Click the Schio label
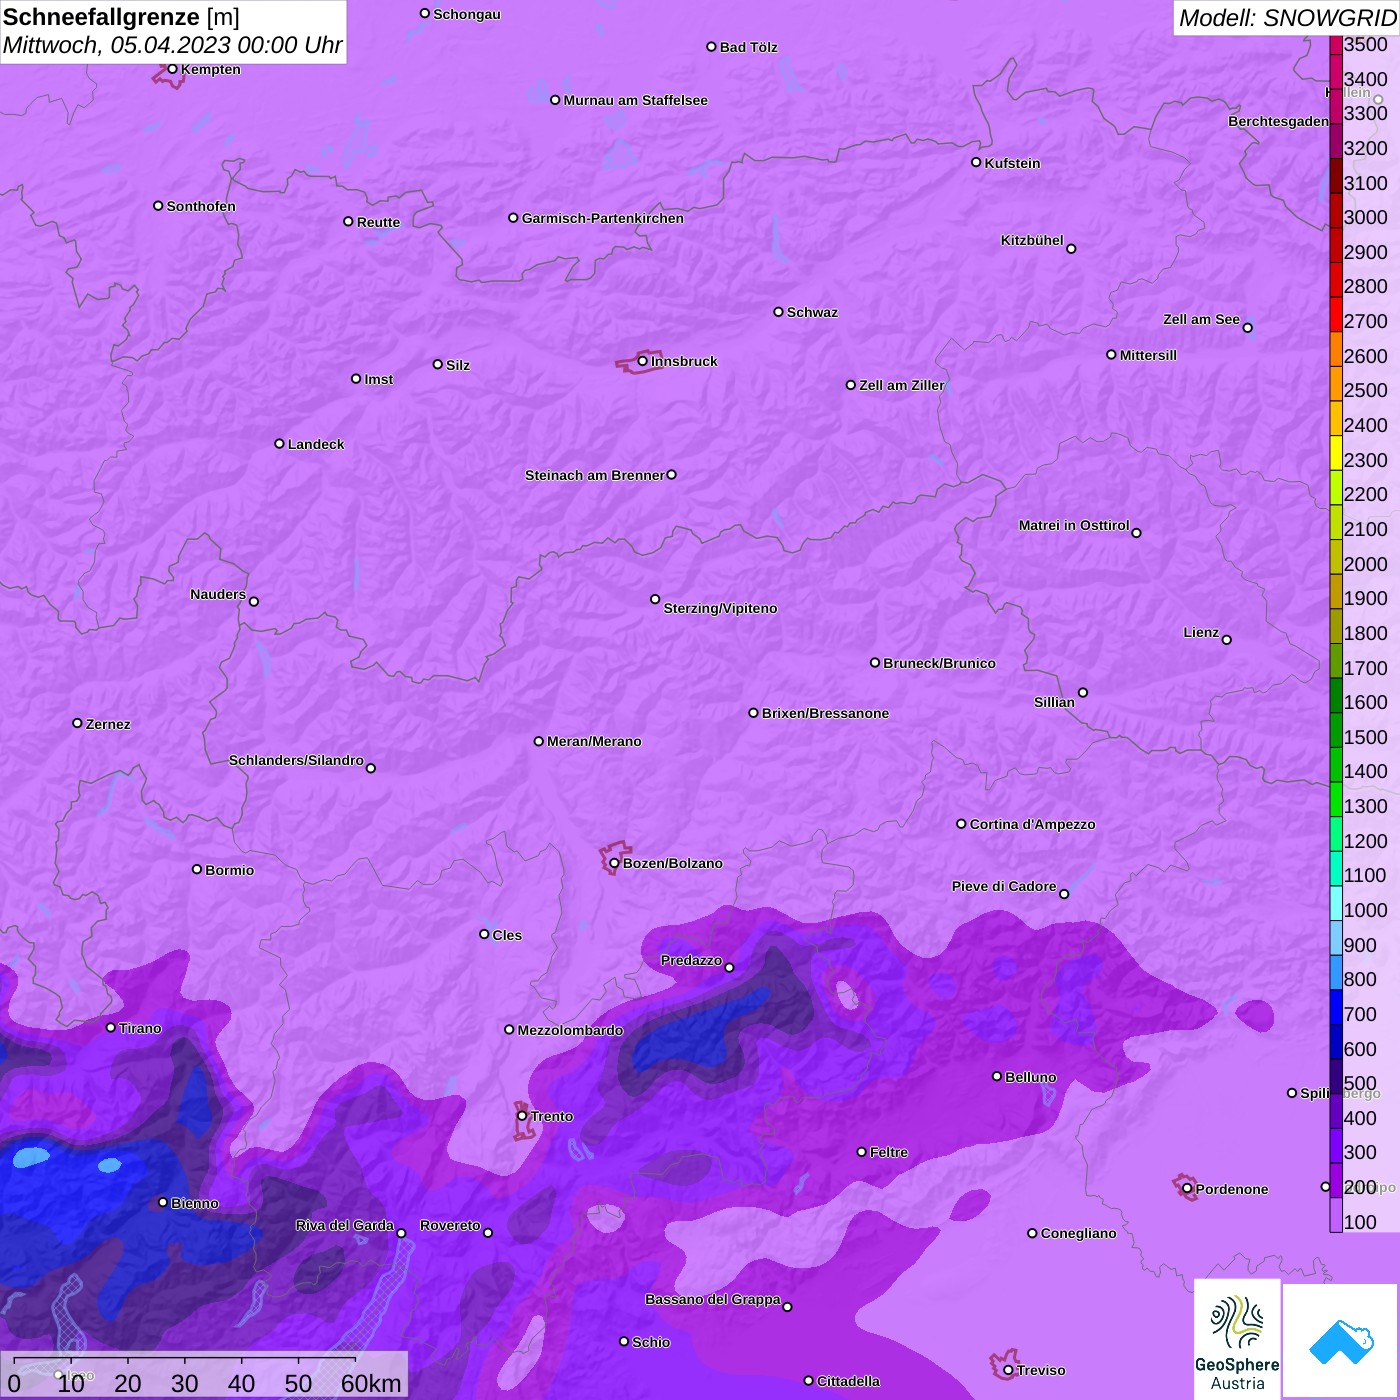 pyautogui.click(x=651, y=1342)
